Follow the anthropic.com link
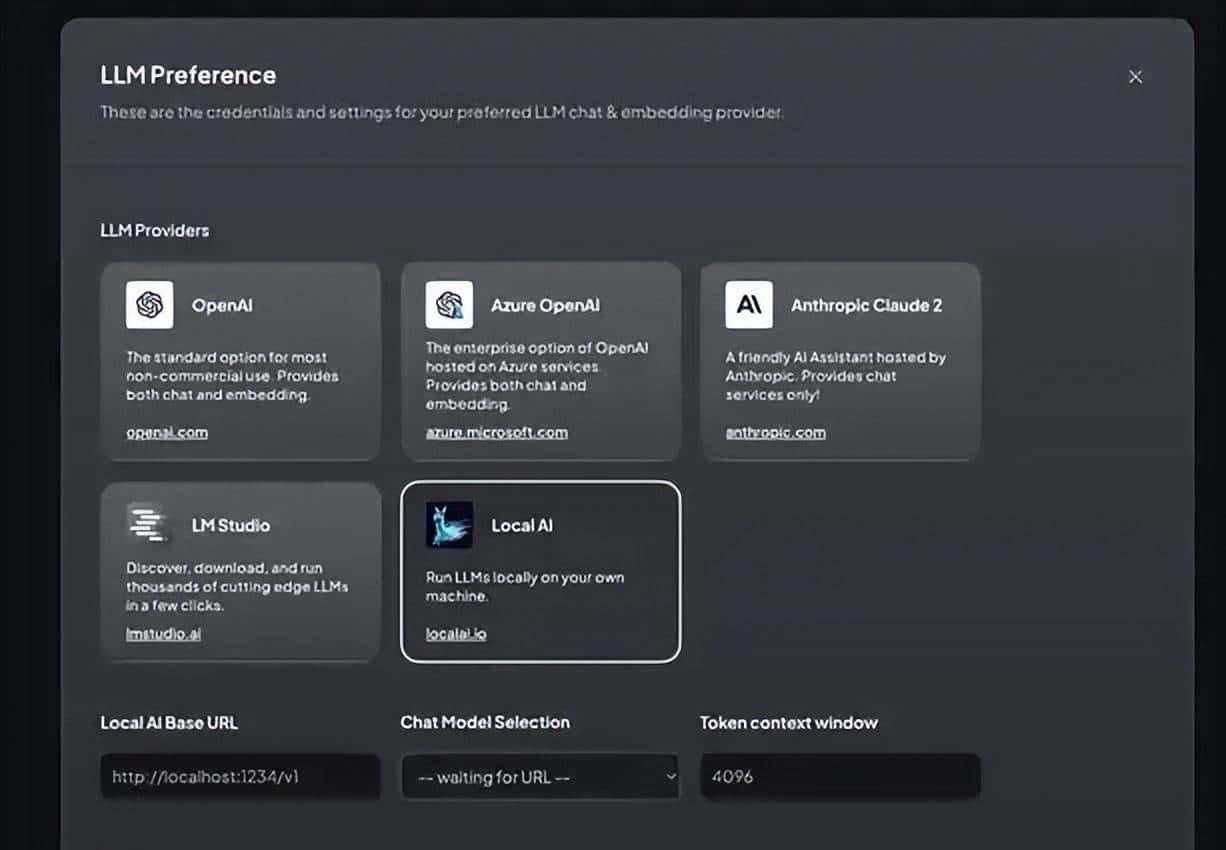Viewport: 1226px width, 850px height. coord(775,433)
